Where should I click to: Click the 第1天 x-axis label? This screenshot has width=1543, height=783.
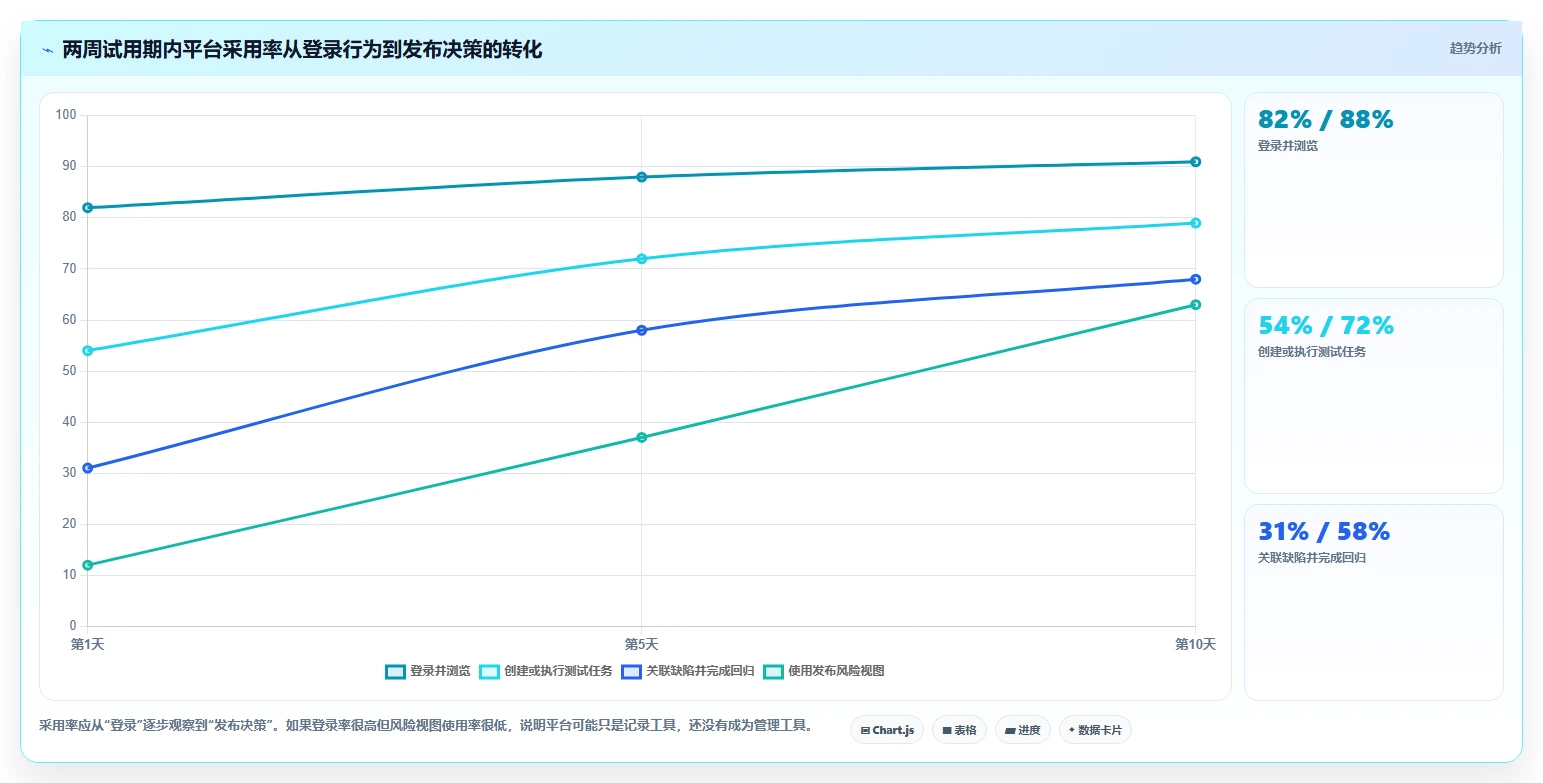coord(88,644)
